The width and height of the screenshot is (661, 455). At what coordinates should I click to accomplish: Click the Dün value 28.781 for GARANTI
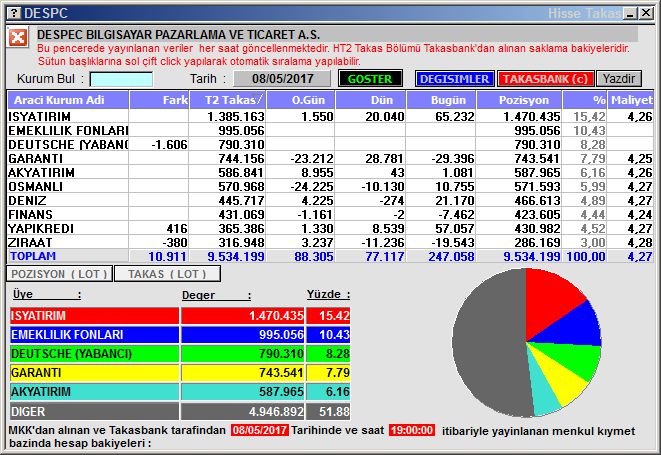point(384,159)
